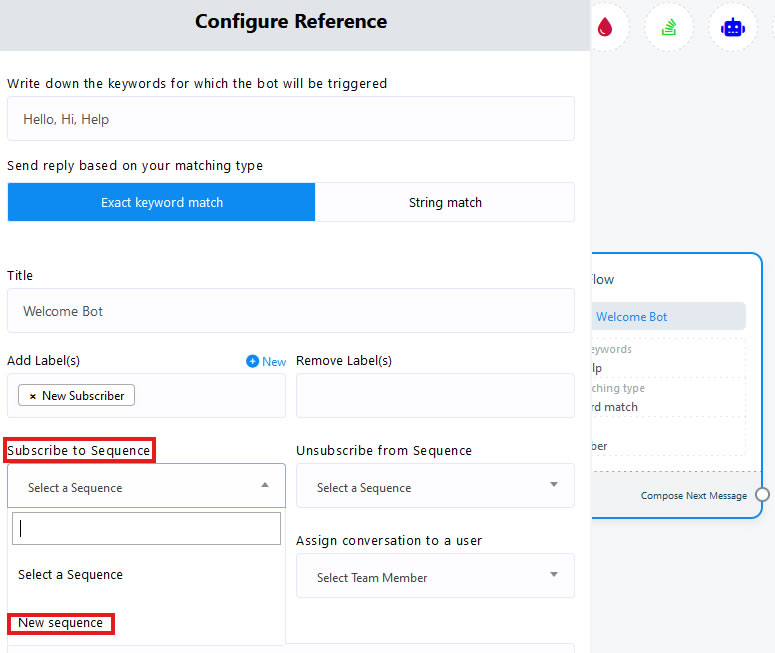The width and height of the screenshot is (775, 653).
Task: Choose 'Select a Sequence' list option
Action: point(70,574)
